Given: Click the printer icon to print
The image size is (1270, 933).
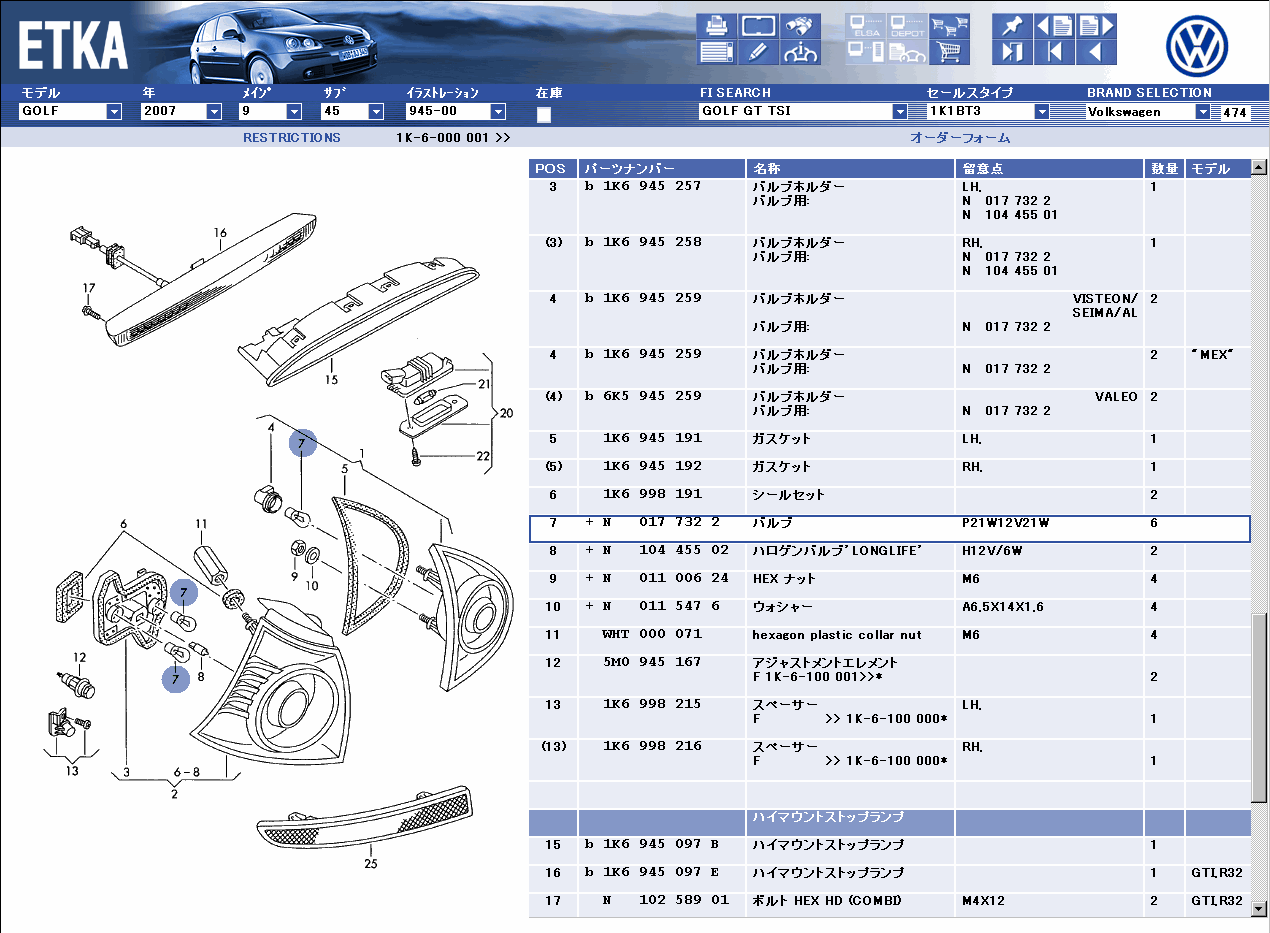Looking at the screenshot, I should pos(717,26).
